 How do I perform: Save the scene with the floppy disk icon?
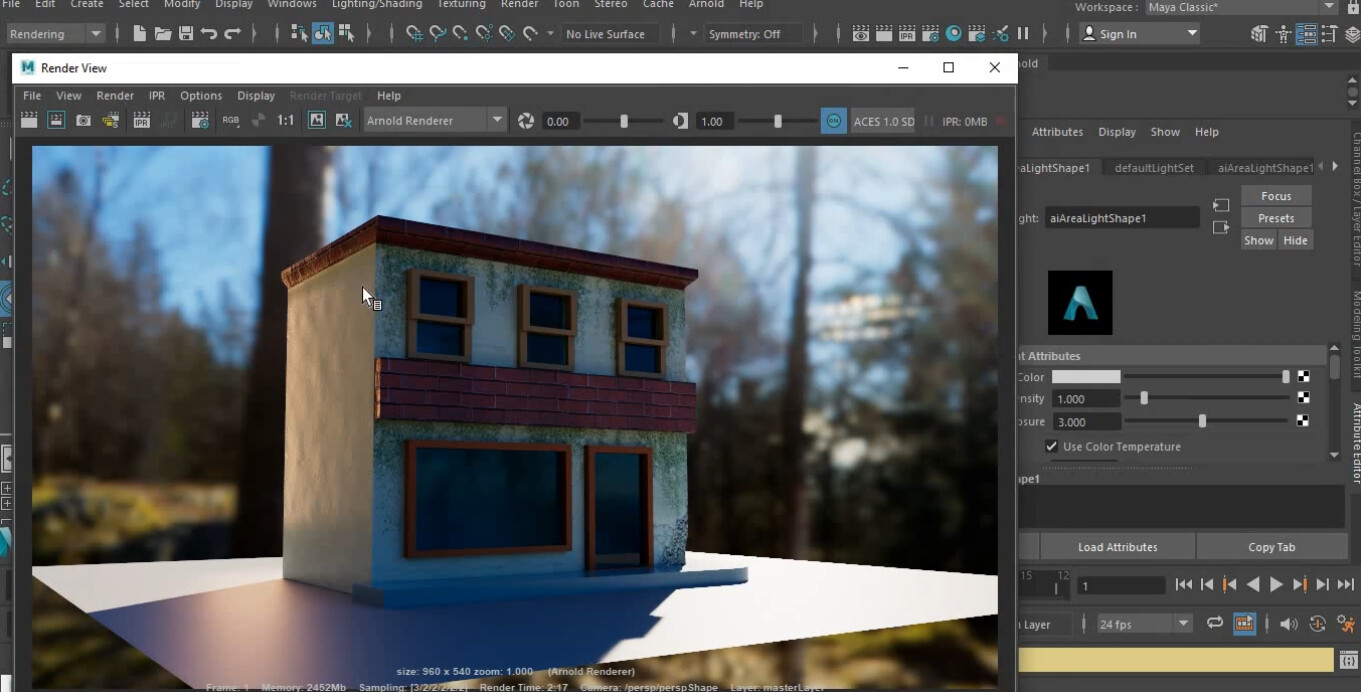point(186,34)
